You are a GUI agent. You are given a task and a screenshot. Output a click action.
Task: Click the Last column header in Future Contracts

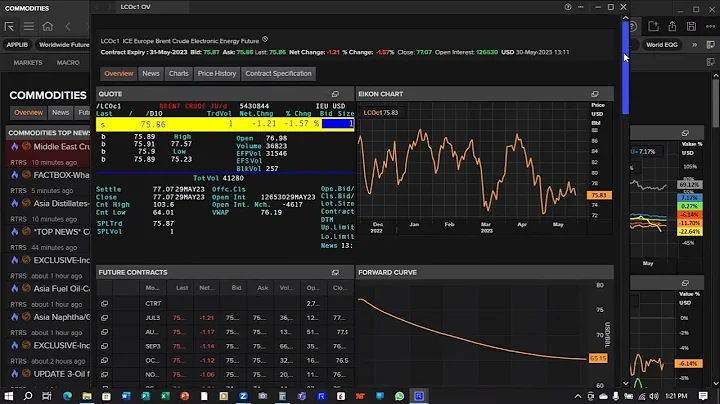point(182,288)
